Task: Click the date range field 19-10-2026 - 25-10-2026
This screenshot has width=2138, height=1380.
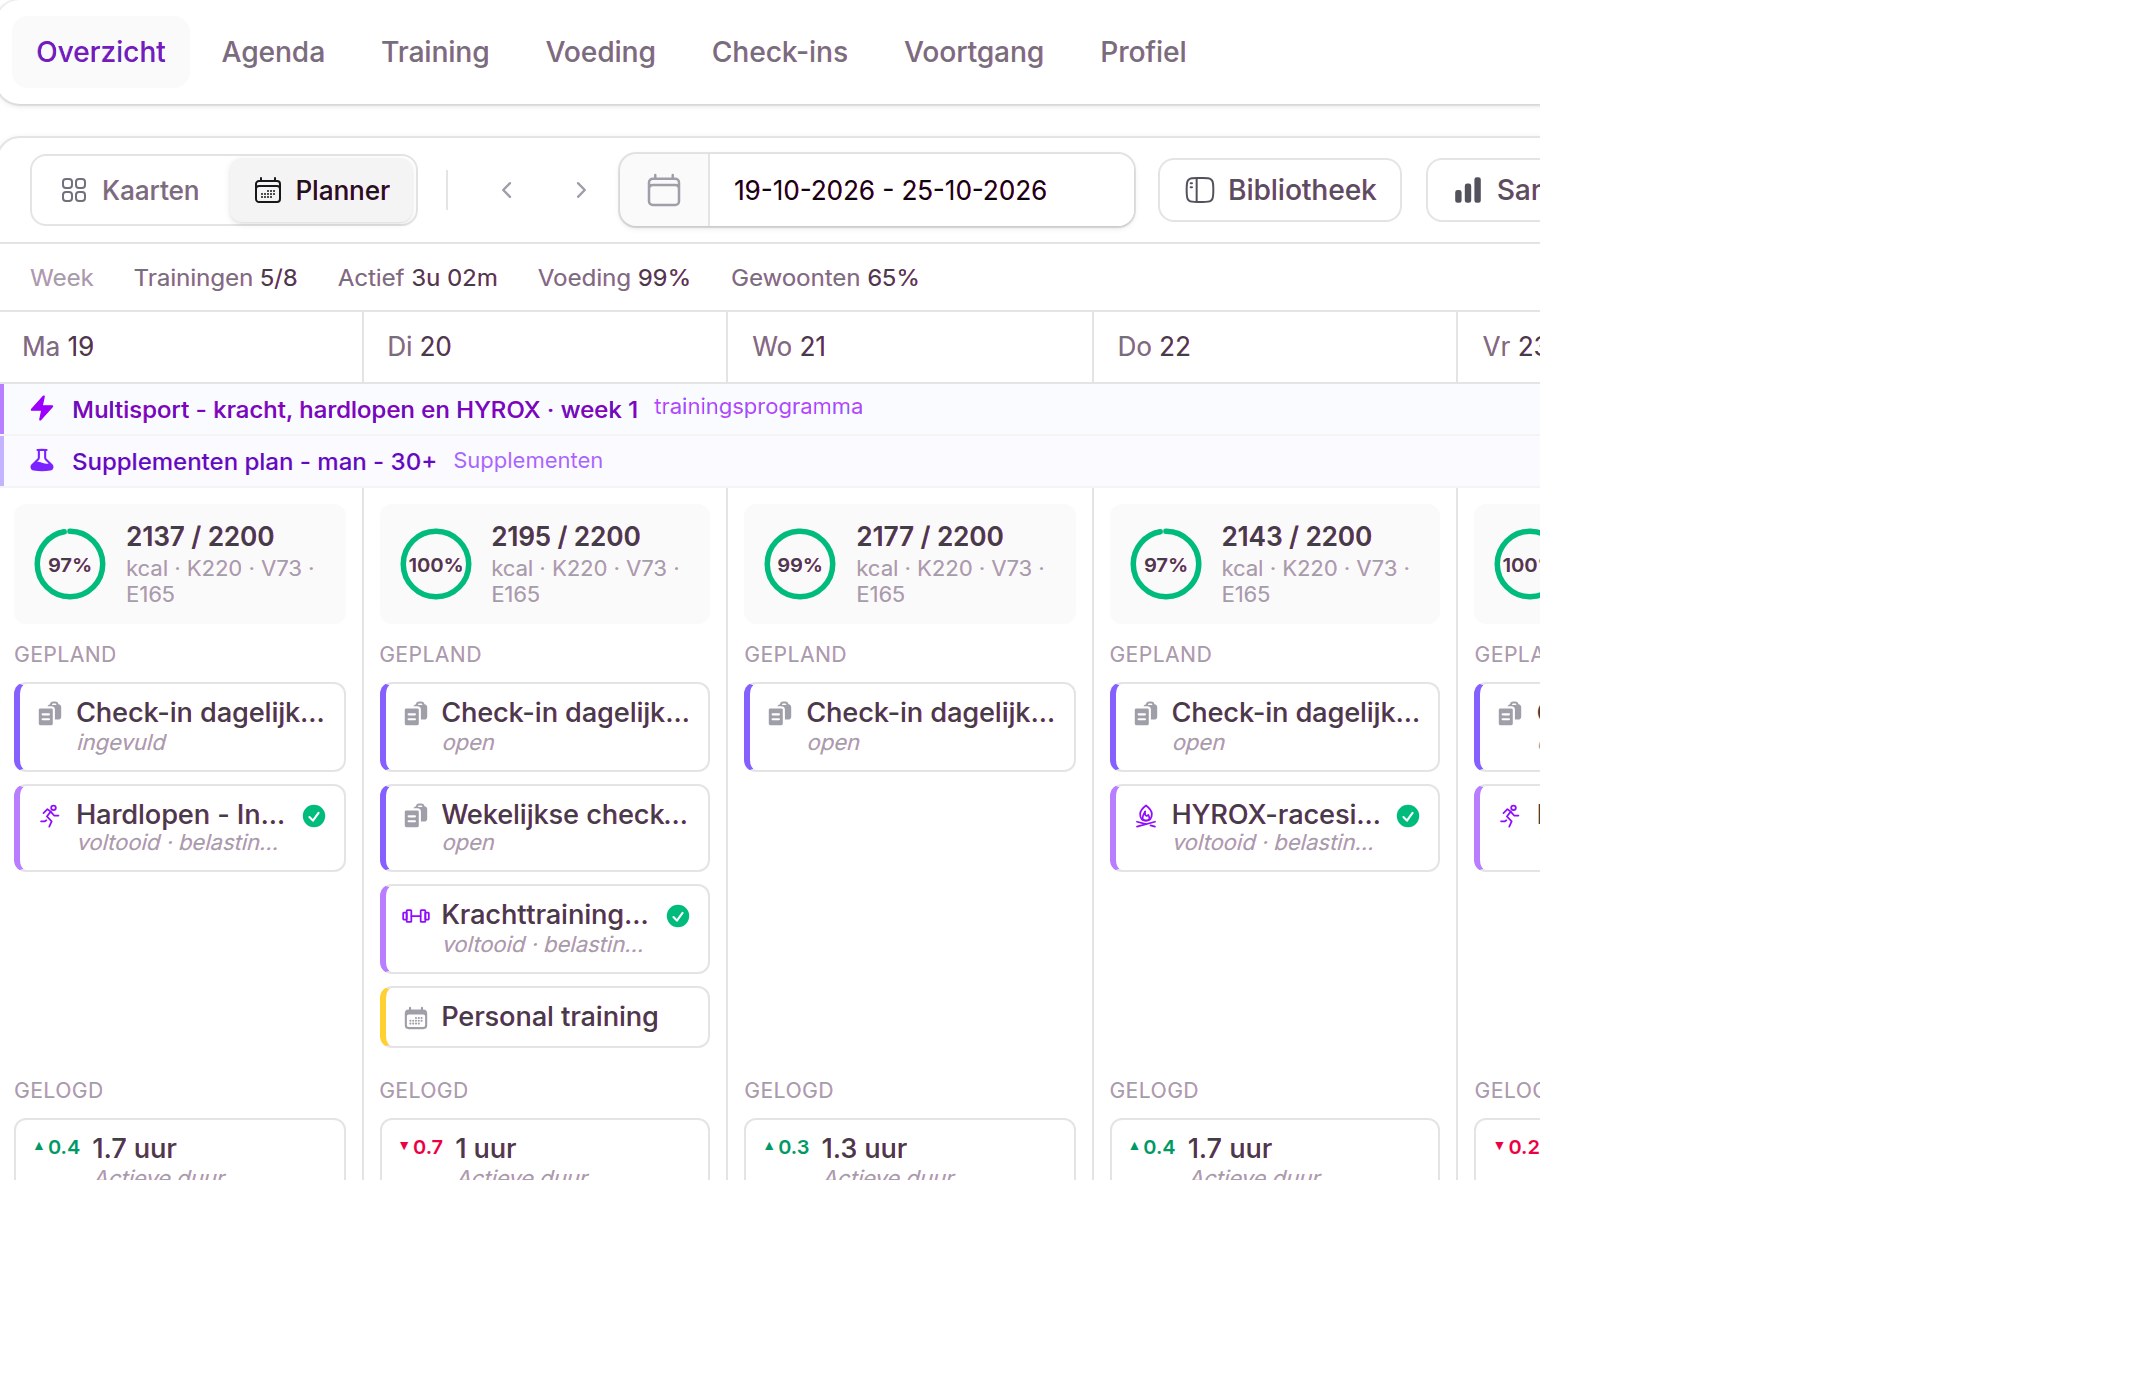Action: click(920, 190)
